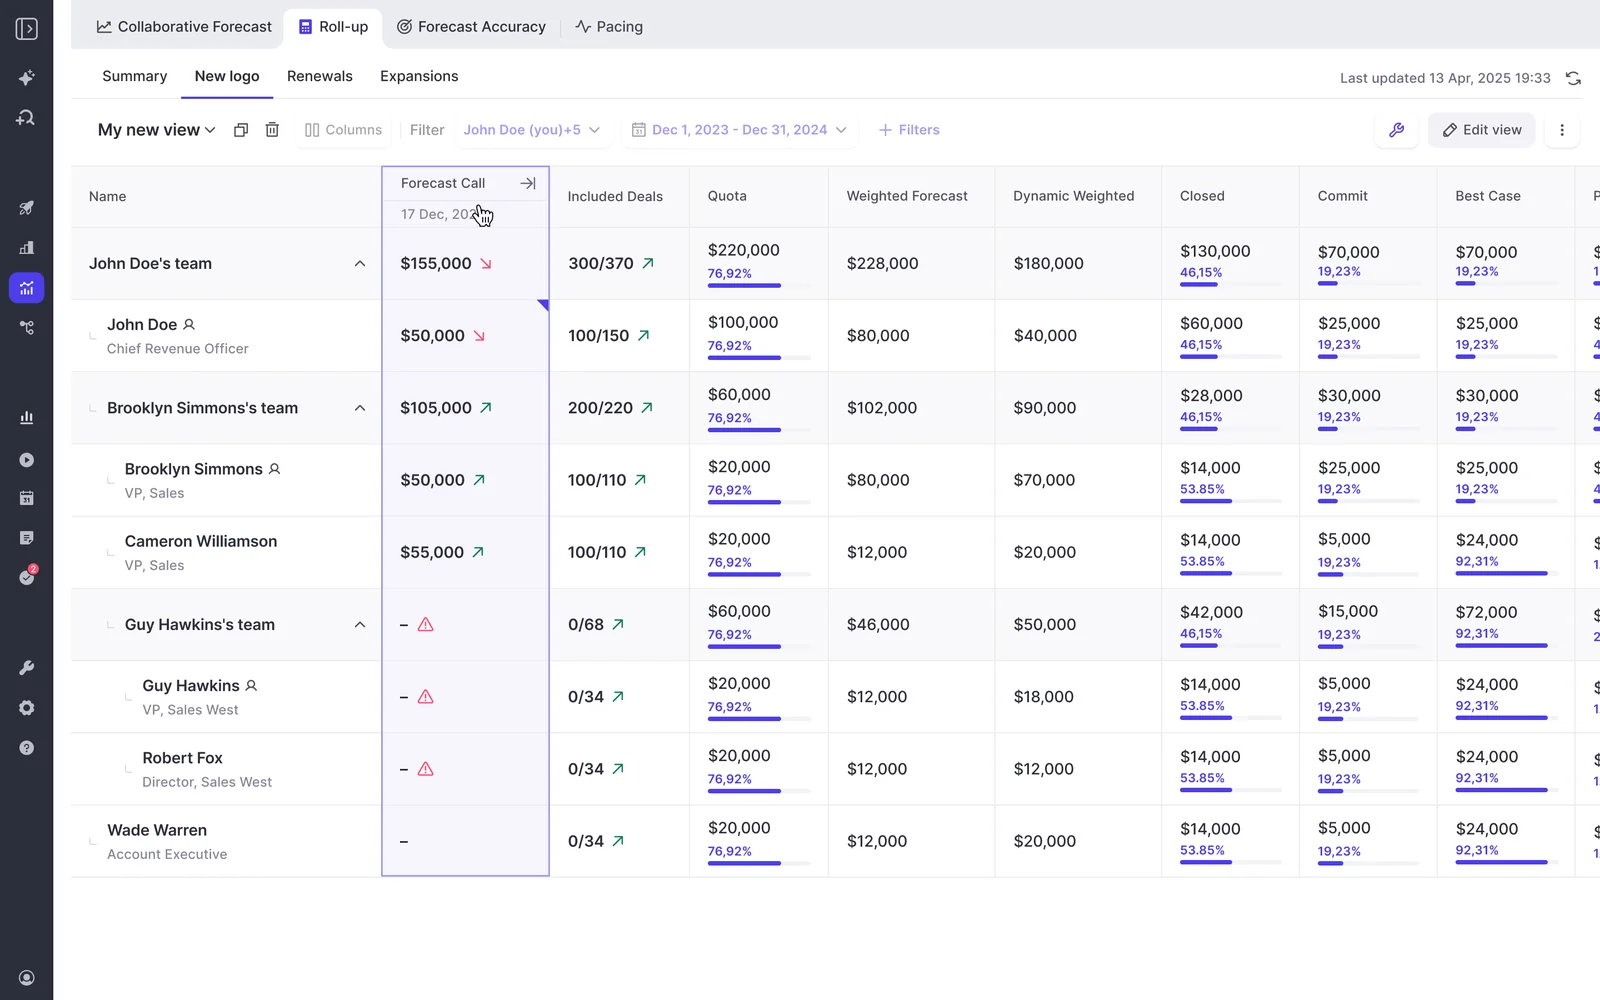Select the Expansions sub-tab

point(419,76)
